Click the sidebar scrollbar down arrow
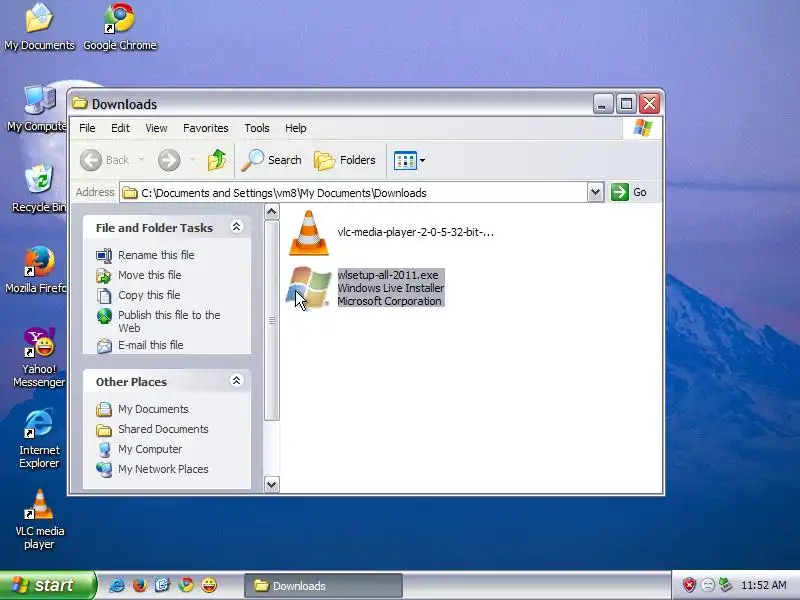This screenshot has height=600, width=800. point(272,484)
